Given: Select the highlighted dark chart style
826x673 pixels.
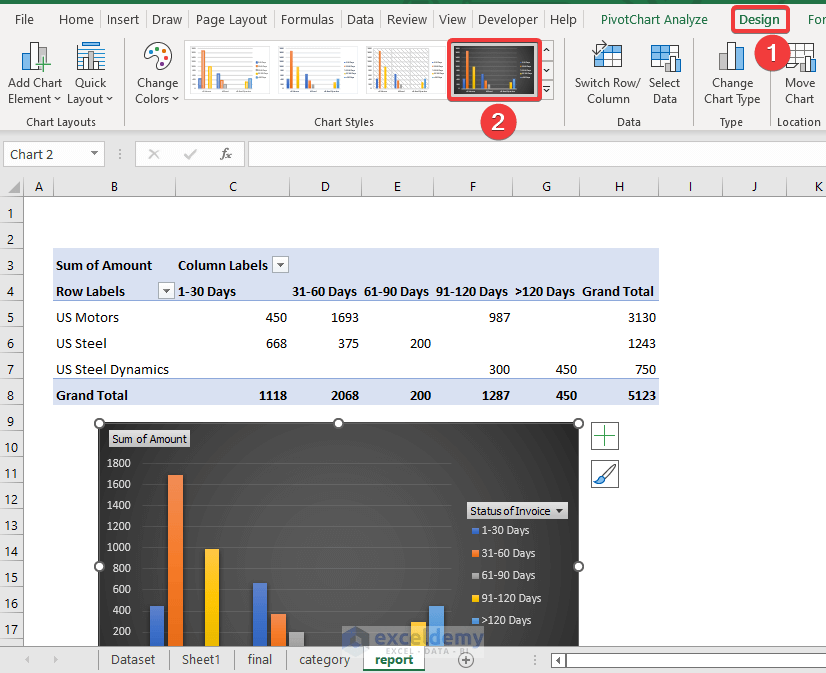Looking at the screenshot, I should (494, 70).
